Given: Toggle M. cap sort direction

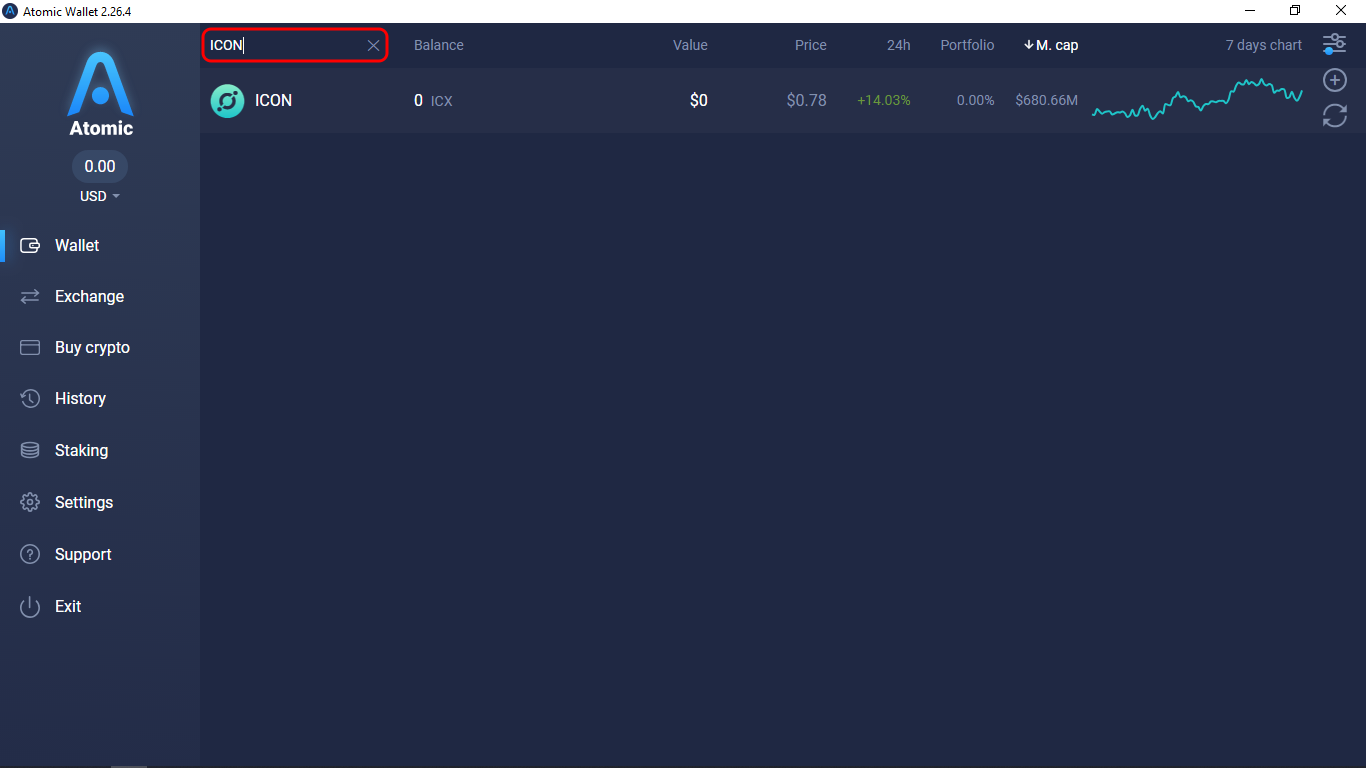Looking at the screenshot, I should tap(1051, 45).
